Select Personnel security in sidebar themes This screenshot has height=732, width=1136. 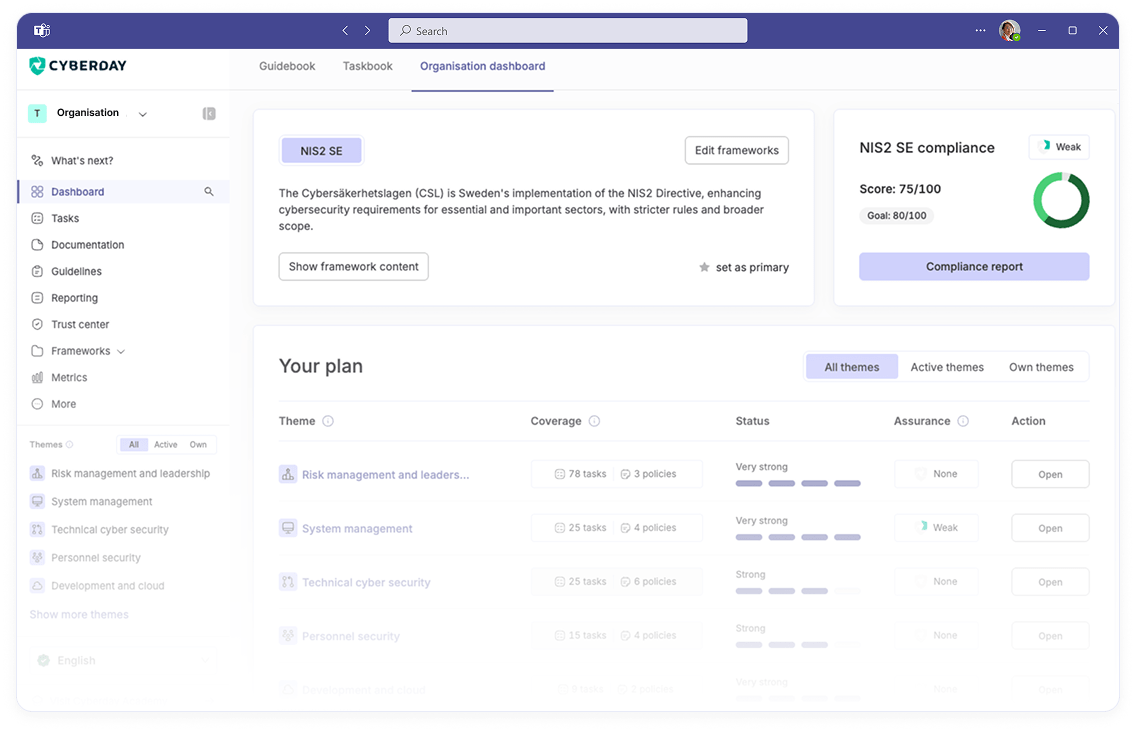point(96,557)
